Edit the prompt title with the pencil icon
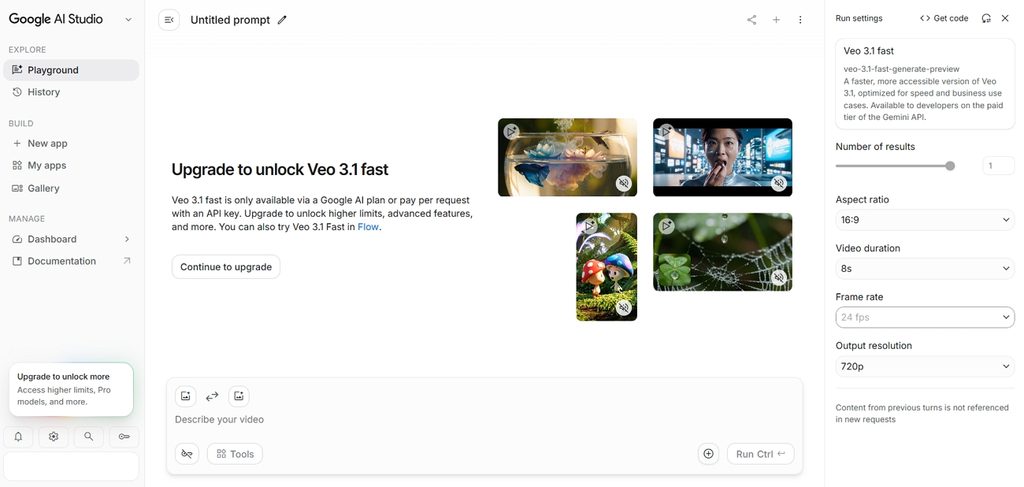 click(282, 20)
